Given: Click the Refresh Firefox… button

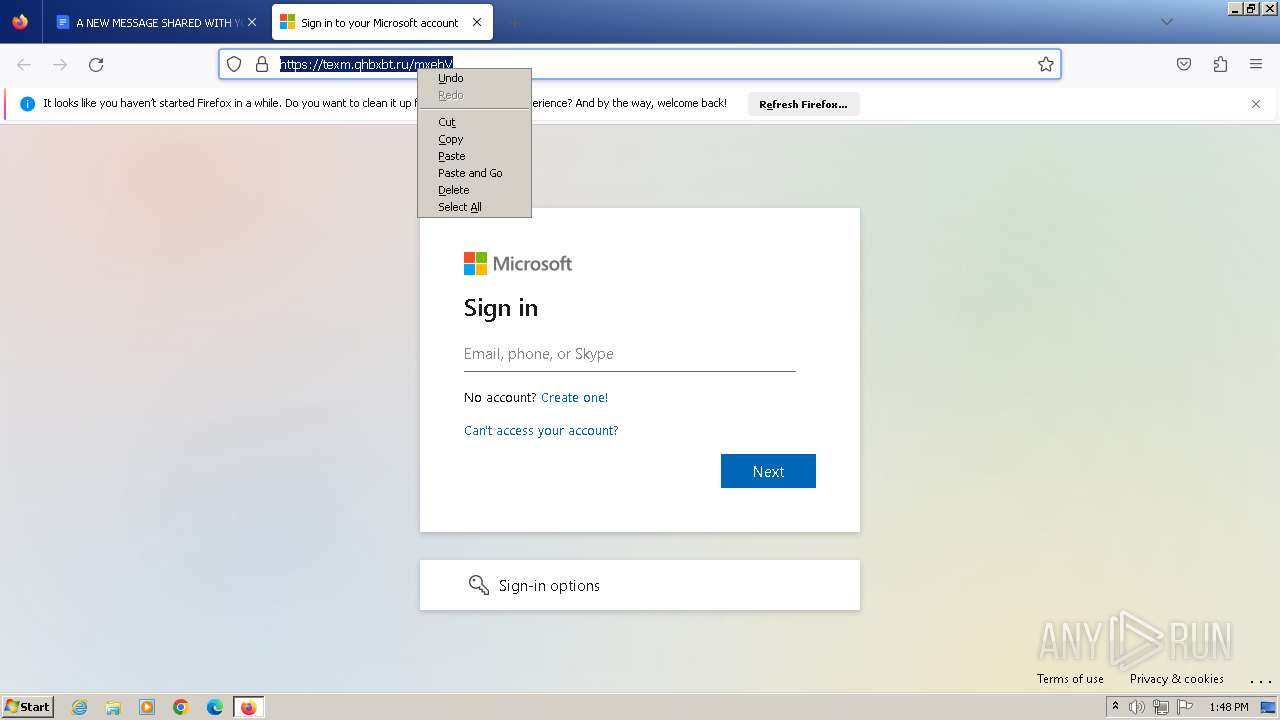Looking at the screenshot, I should coord(803,104).
